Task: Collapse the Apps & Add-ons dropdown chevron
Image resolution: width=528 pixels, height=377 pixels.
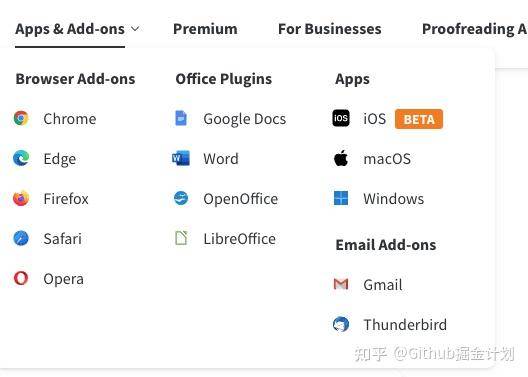Action: click(135, 29)
